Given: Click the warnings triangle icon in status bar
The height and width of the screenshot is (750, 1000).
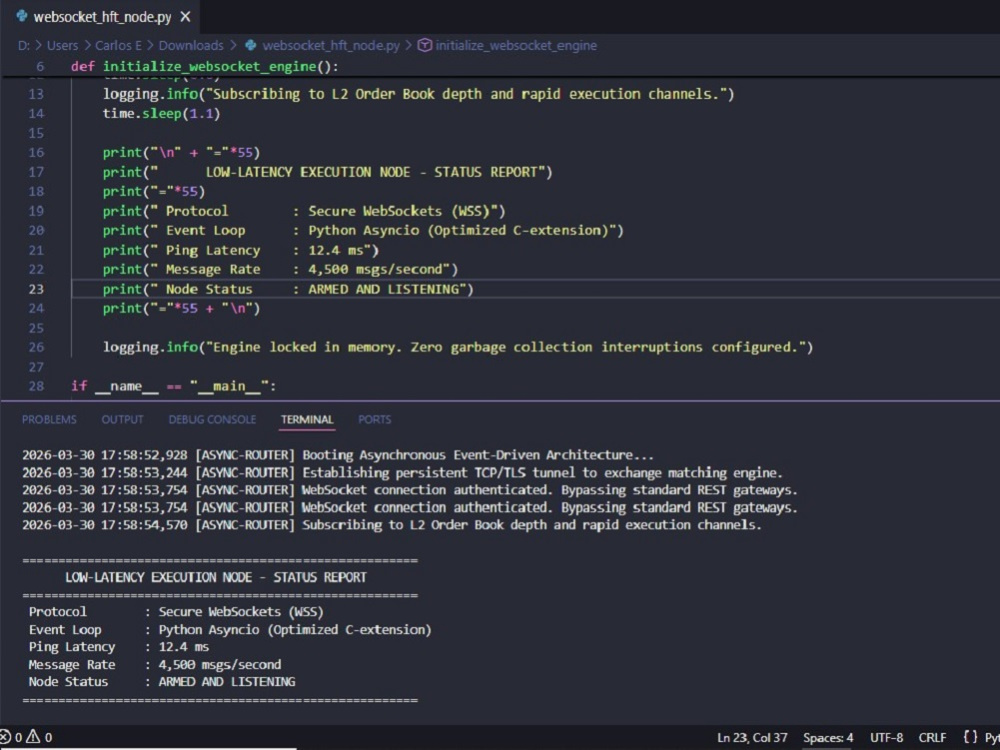Looking at the screenshot, I should click(33, 738).
